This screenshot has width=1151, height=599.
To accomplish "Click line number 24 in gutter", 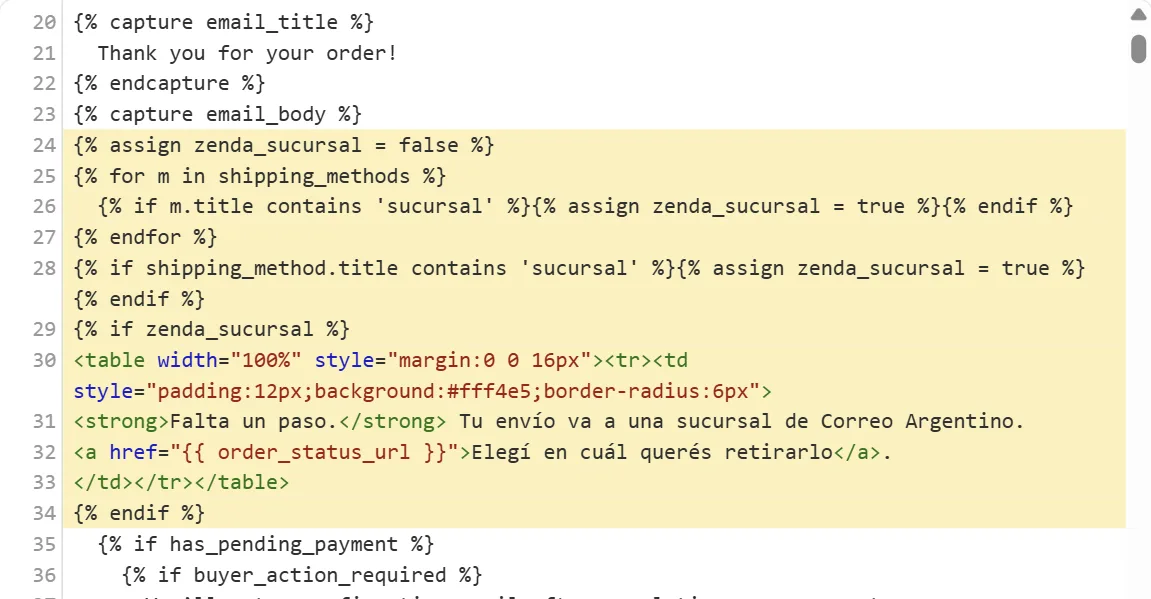I will point(44,145).
